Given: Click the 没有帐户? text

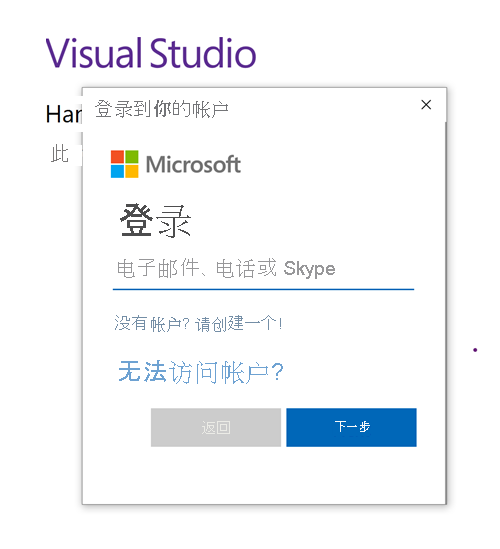Looking at the screenshot, I should click(152, 324).
